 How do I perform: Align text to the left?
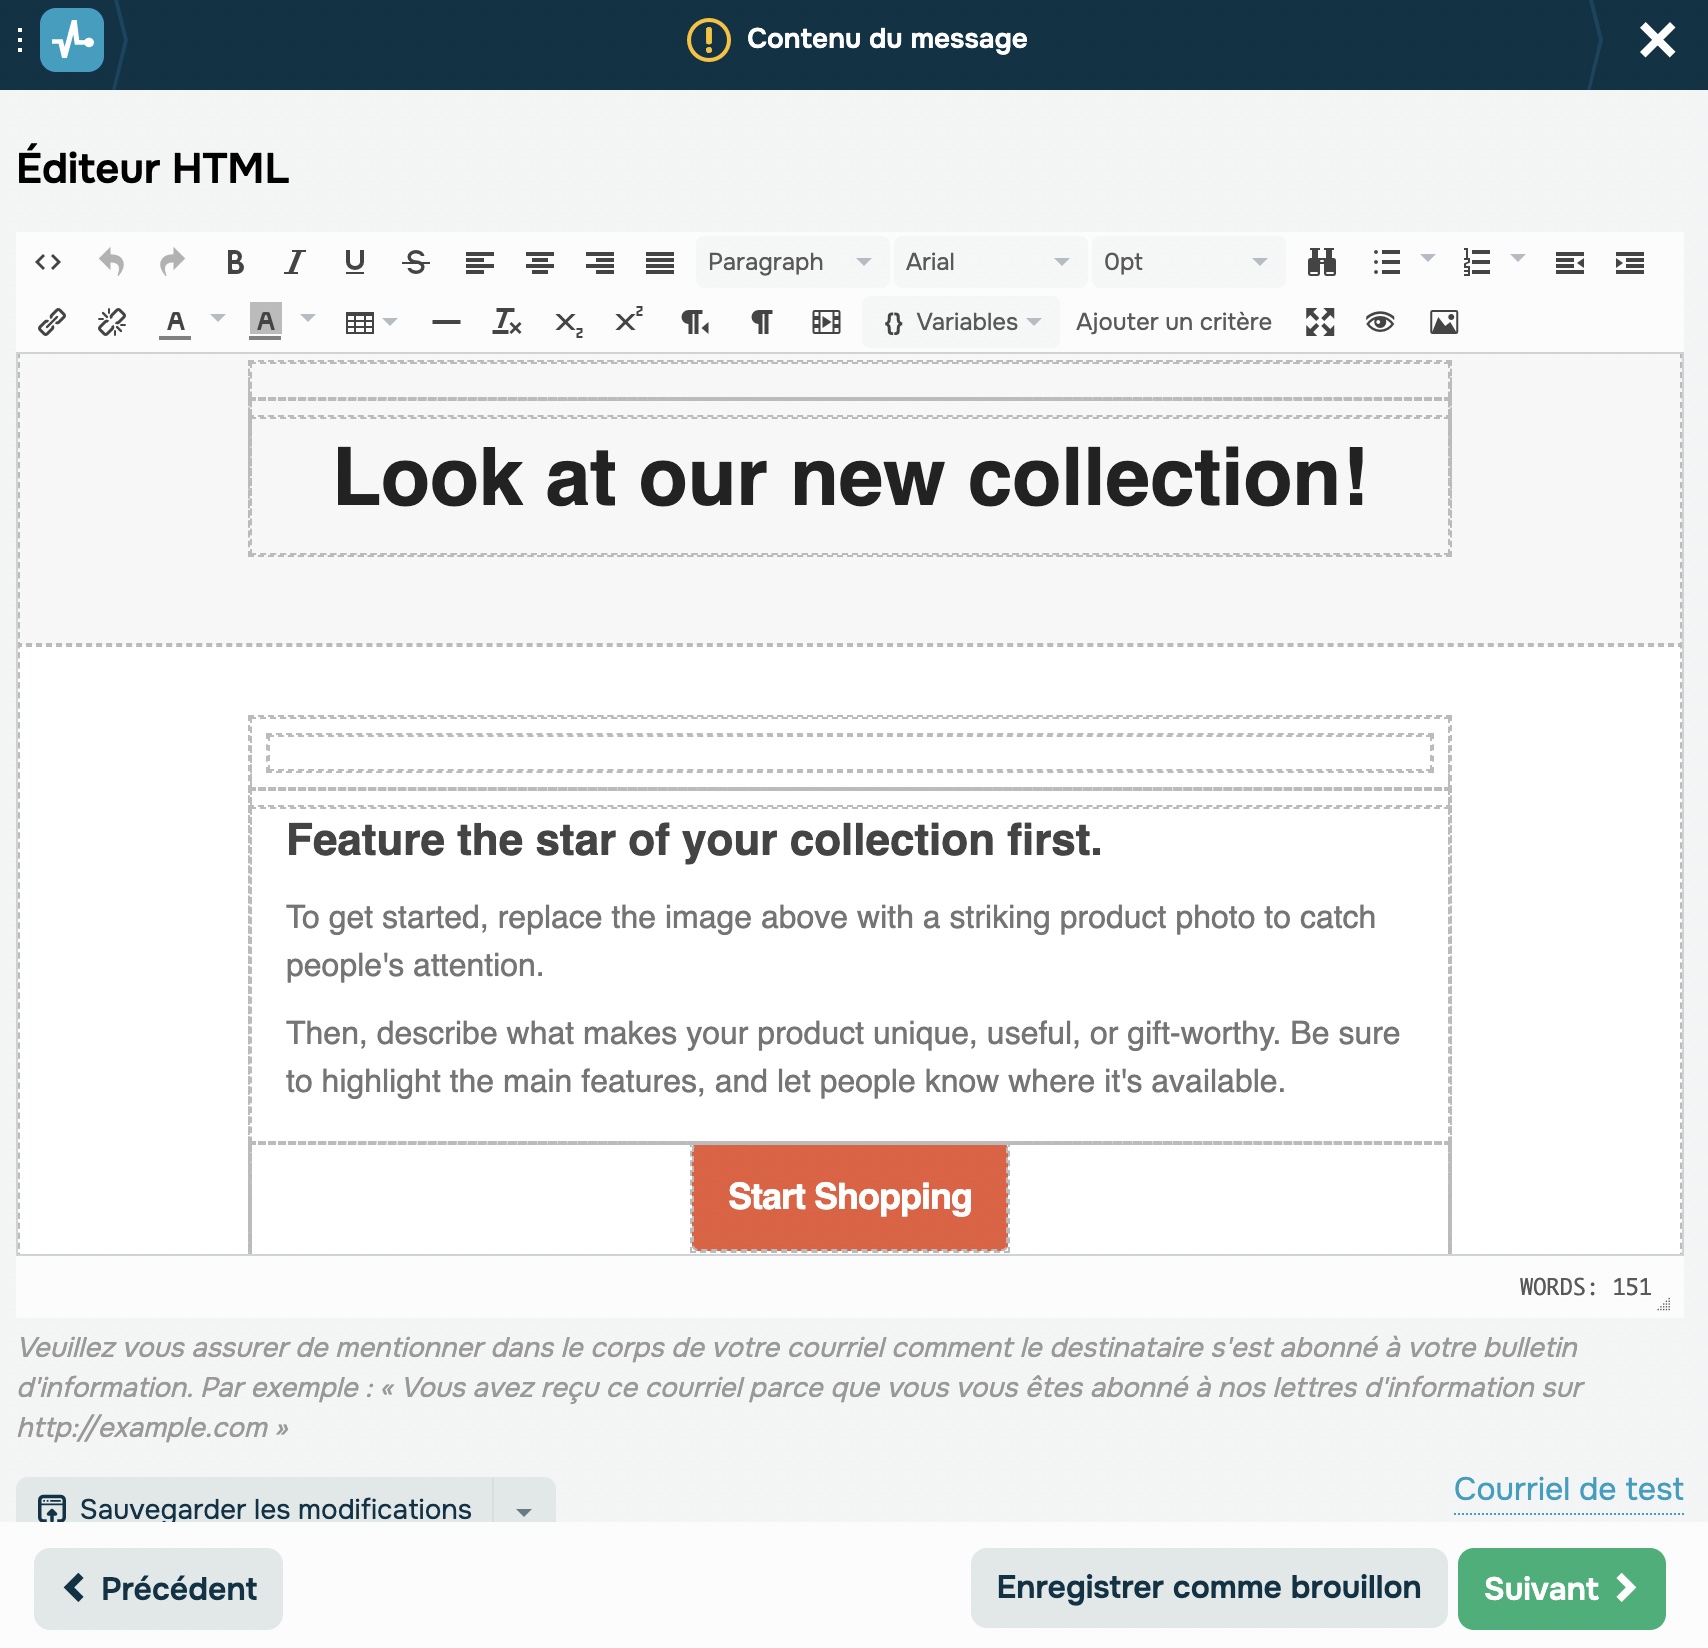[x=480, y=262]
